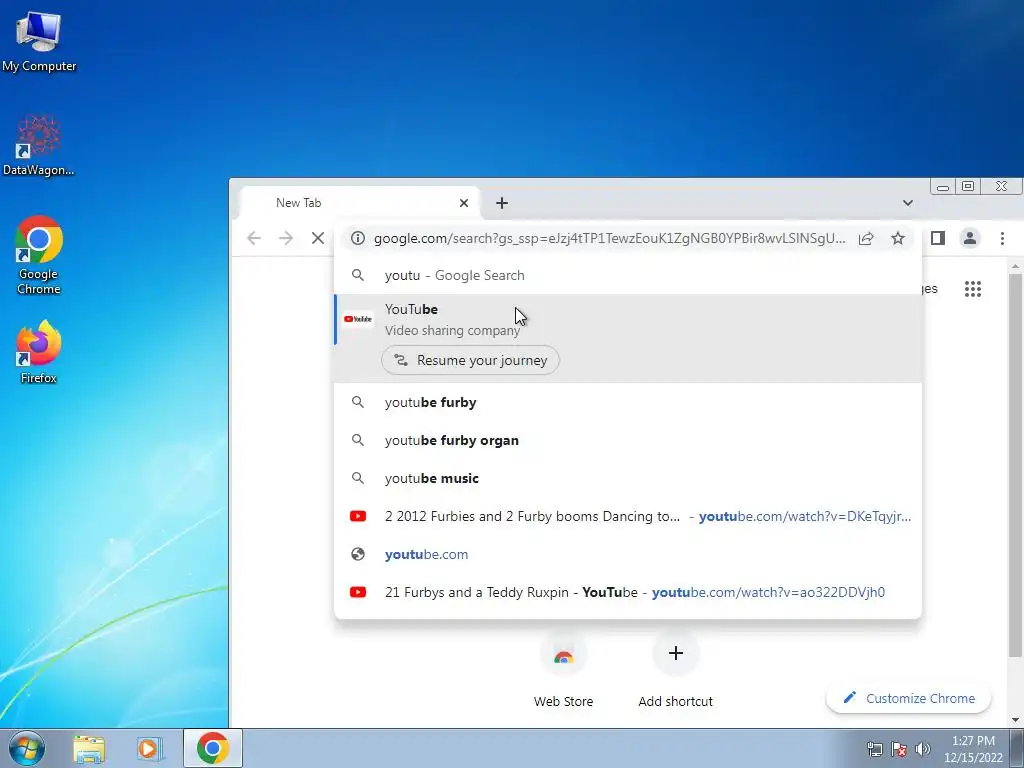
Task: Open Chrome side panel icon
Action: click(938, 238)
